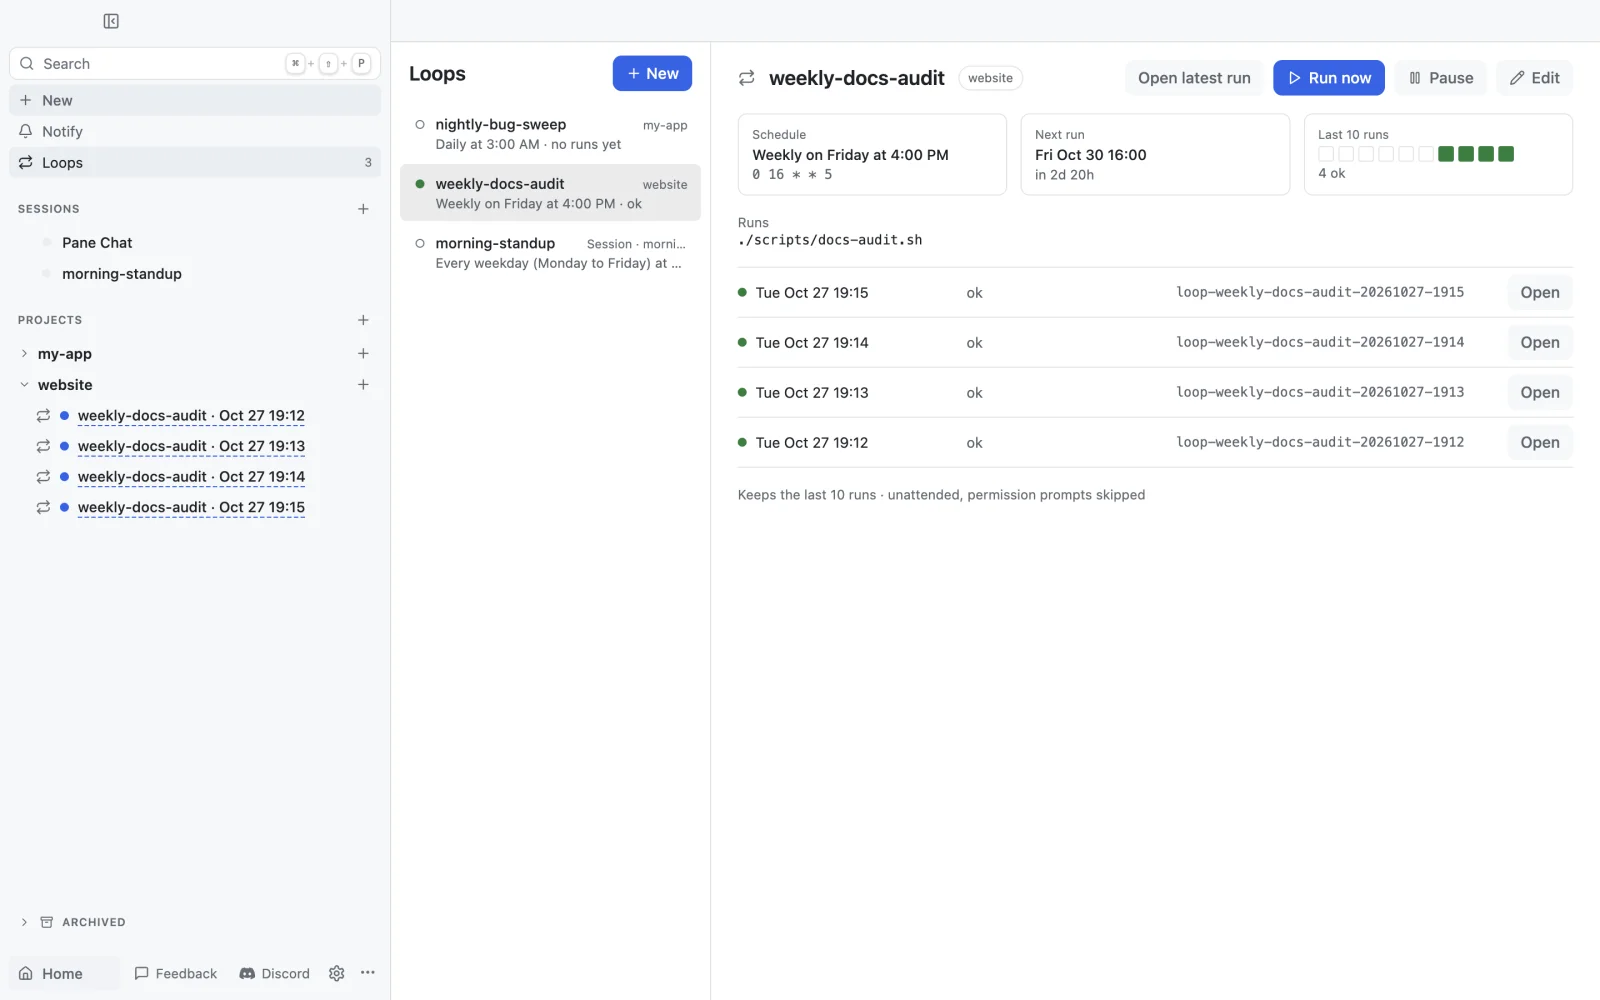This screenshot has width=1600, height=1000.
Task: Select the nightly-bug-sweep loop status circle
Action: (420, 125)
